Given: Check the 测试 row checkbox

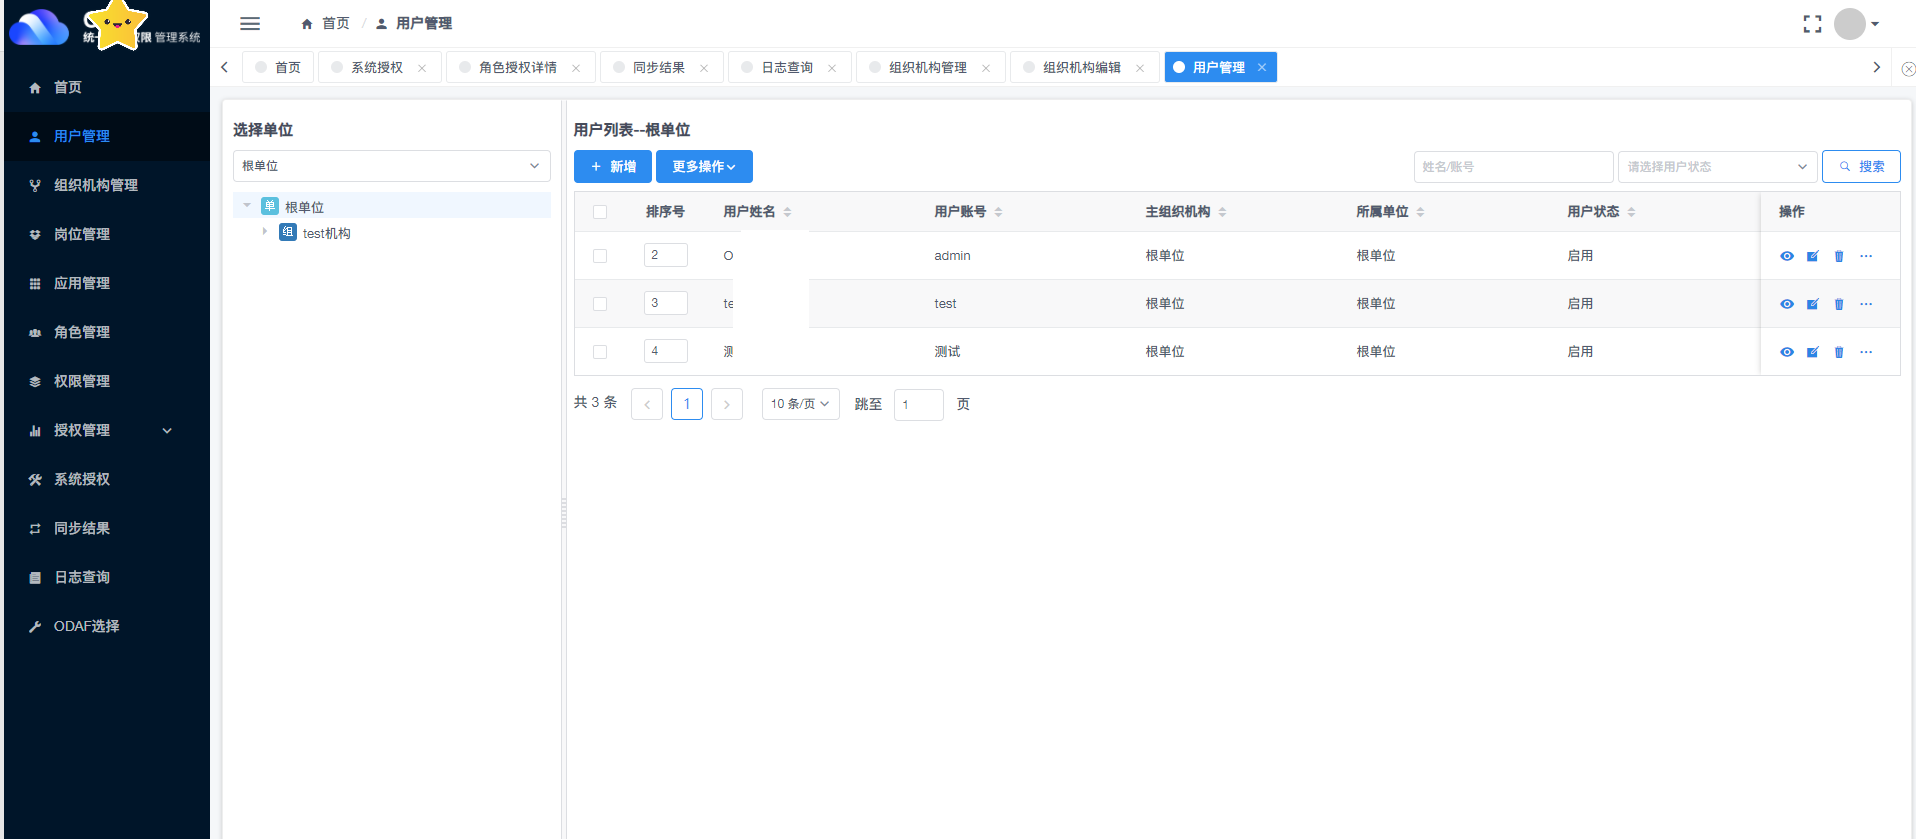Looking at the screenshot, I should click(600, 352).
